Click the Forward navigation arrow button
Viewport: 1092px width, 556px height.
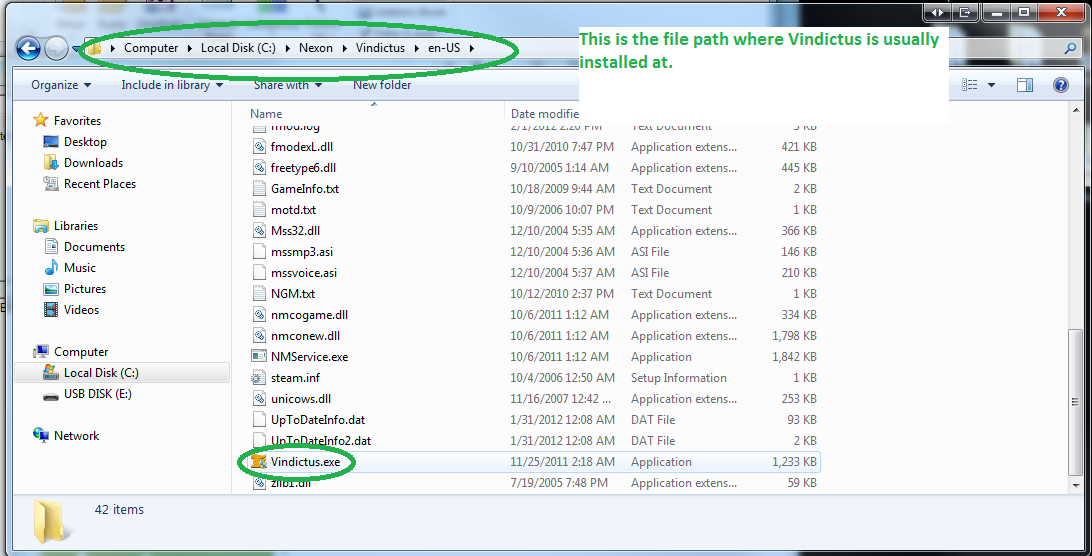[56, 48]
